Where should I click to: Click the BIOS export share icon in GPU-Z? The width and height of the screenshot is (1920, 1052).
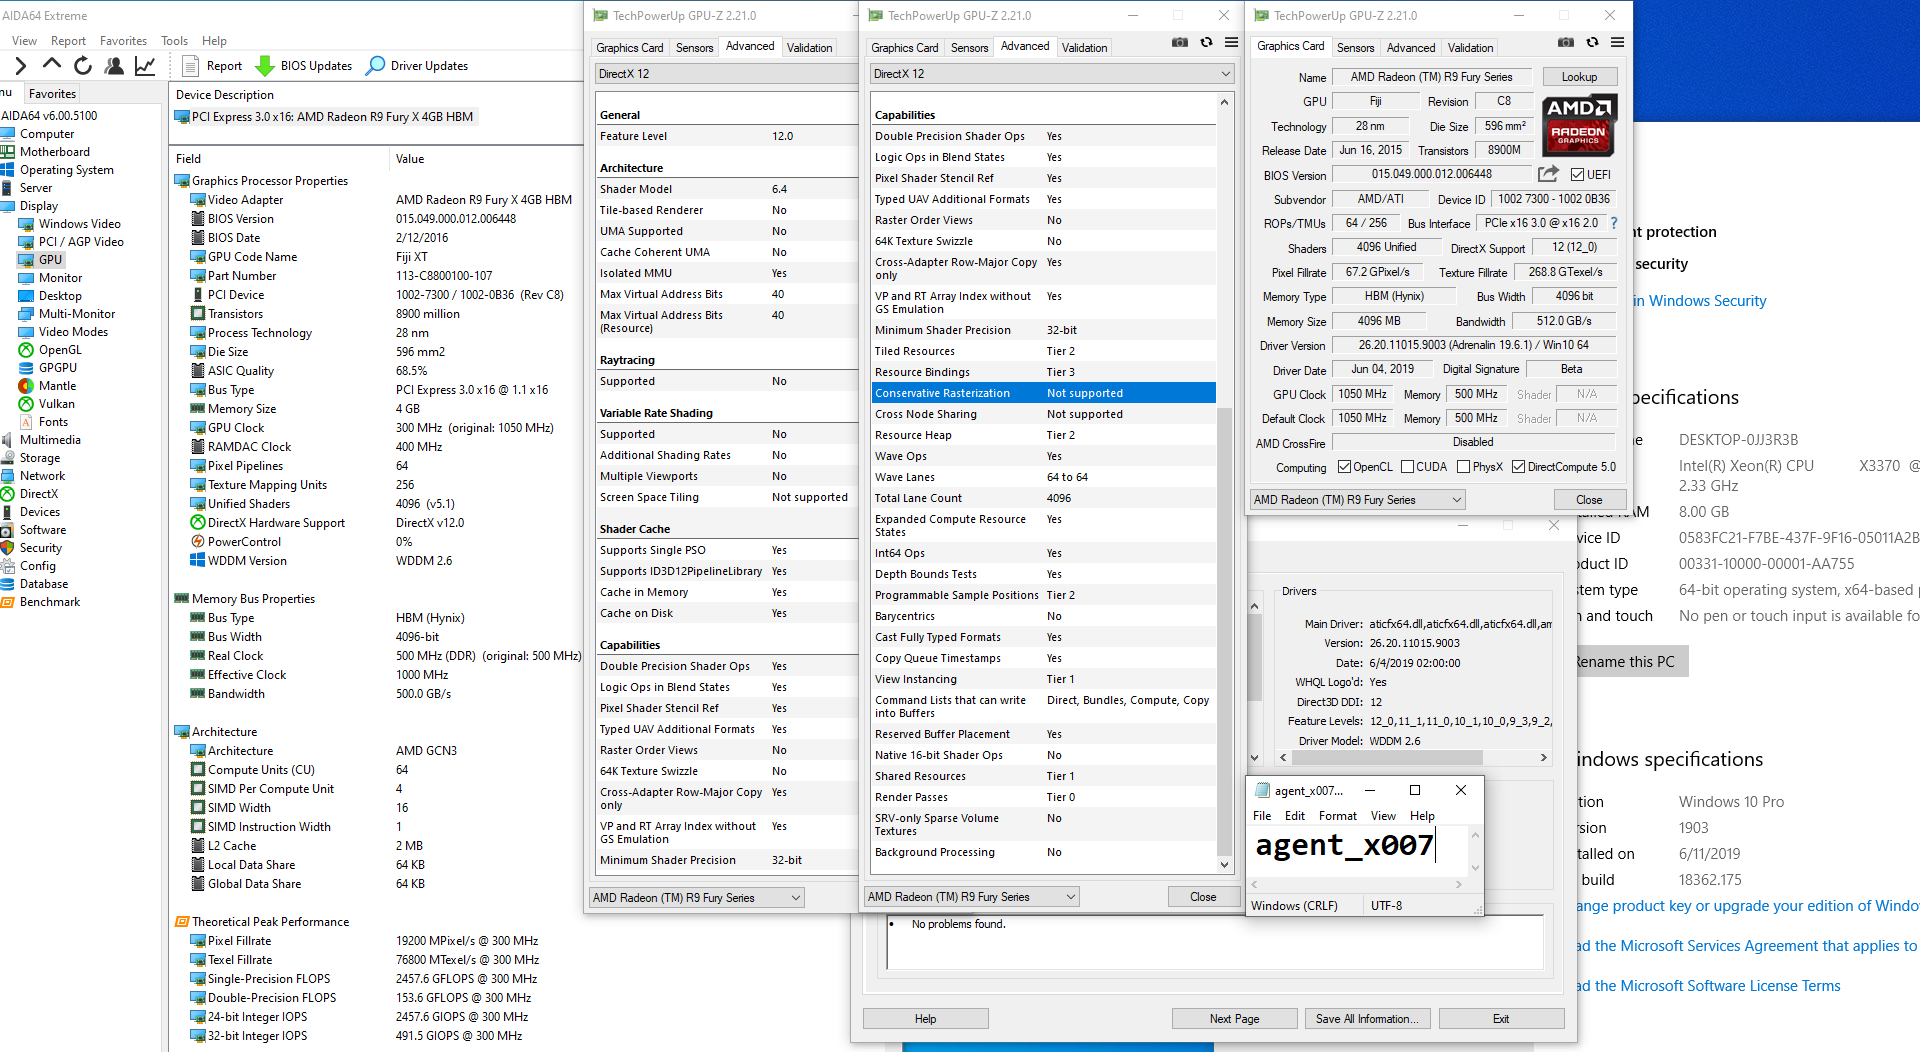pyautogui.click(x=1548, y=174)
